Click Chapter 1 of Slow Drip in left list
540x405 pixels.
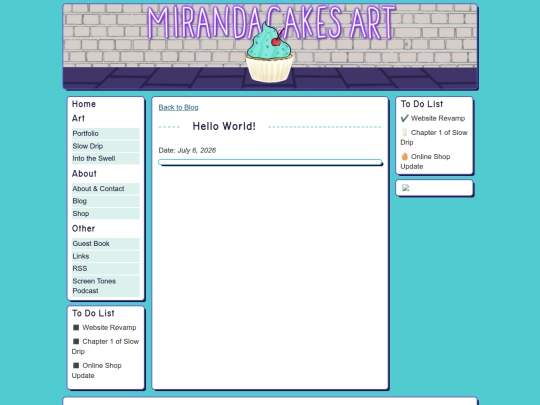[x=105, y=346]
